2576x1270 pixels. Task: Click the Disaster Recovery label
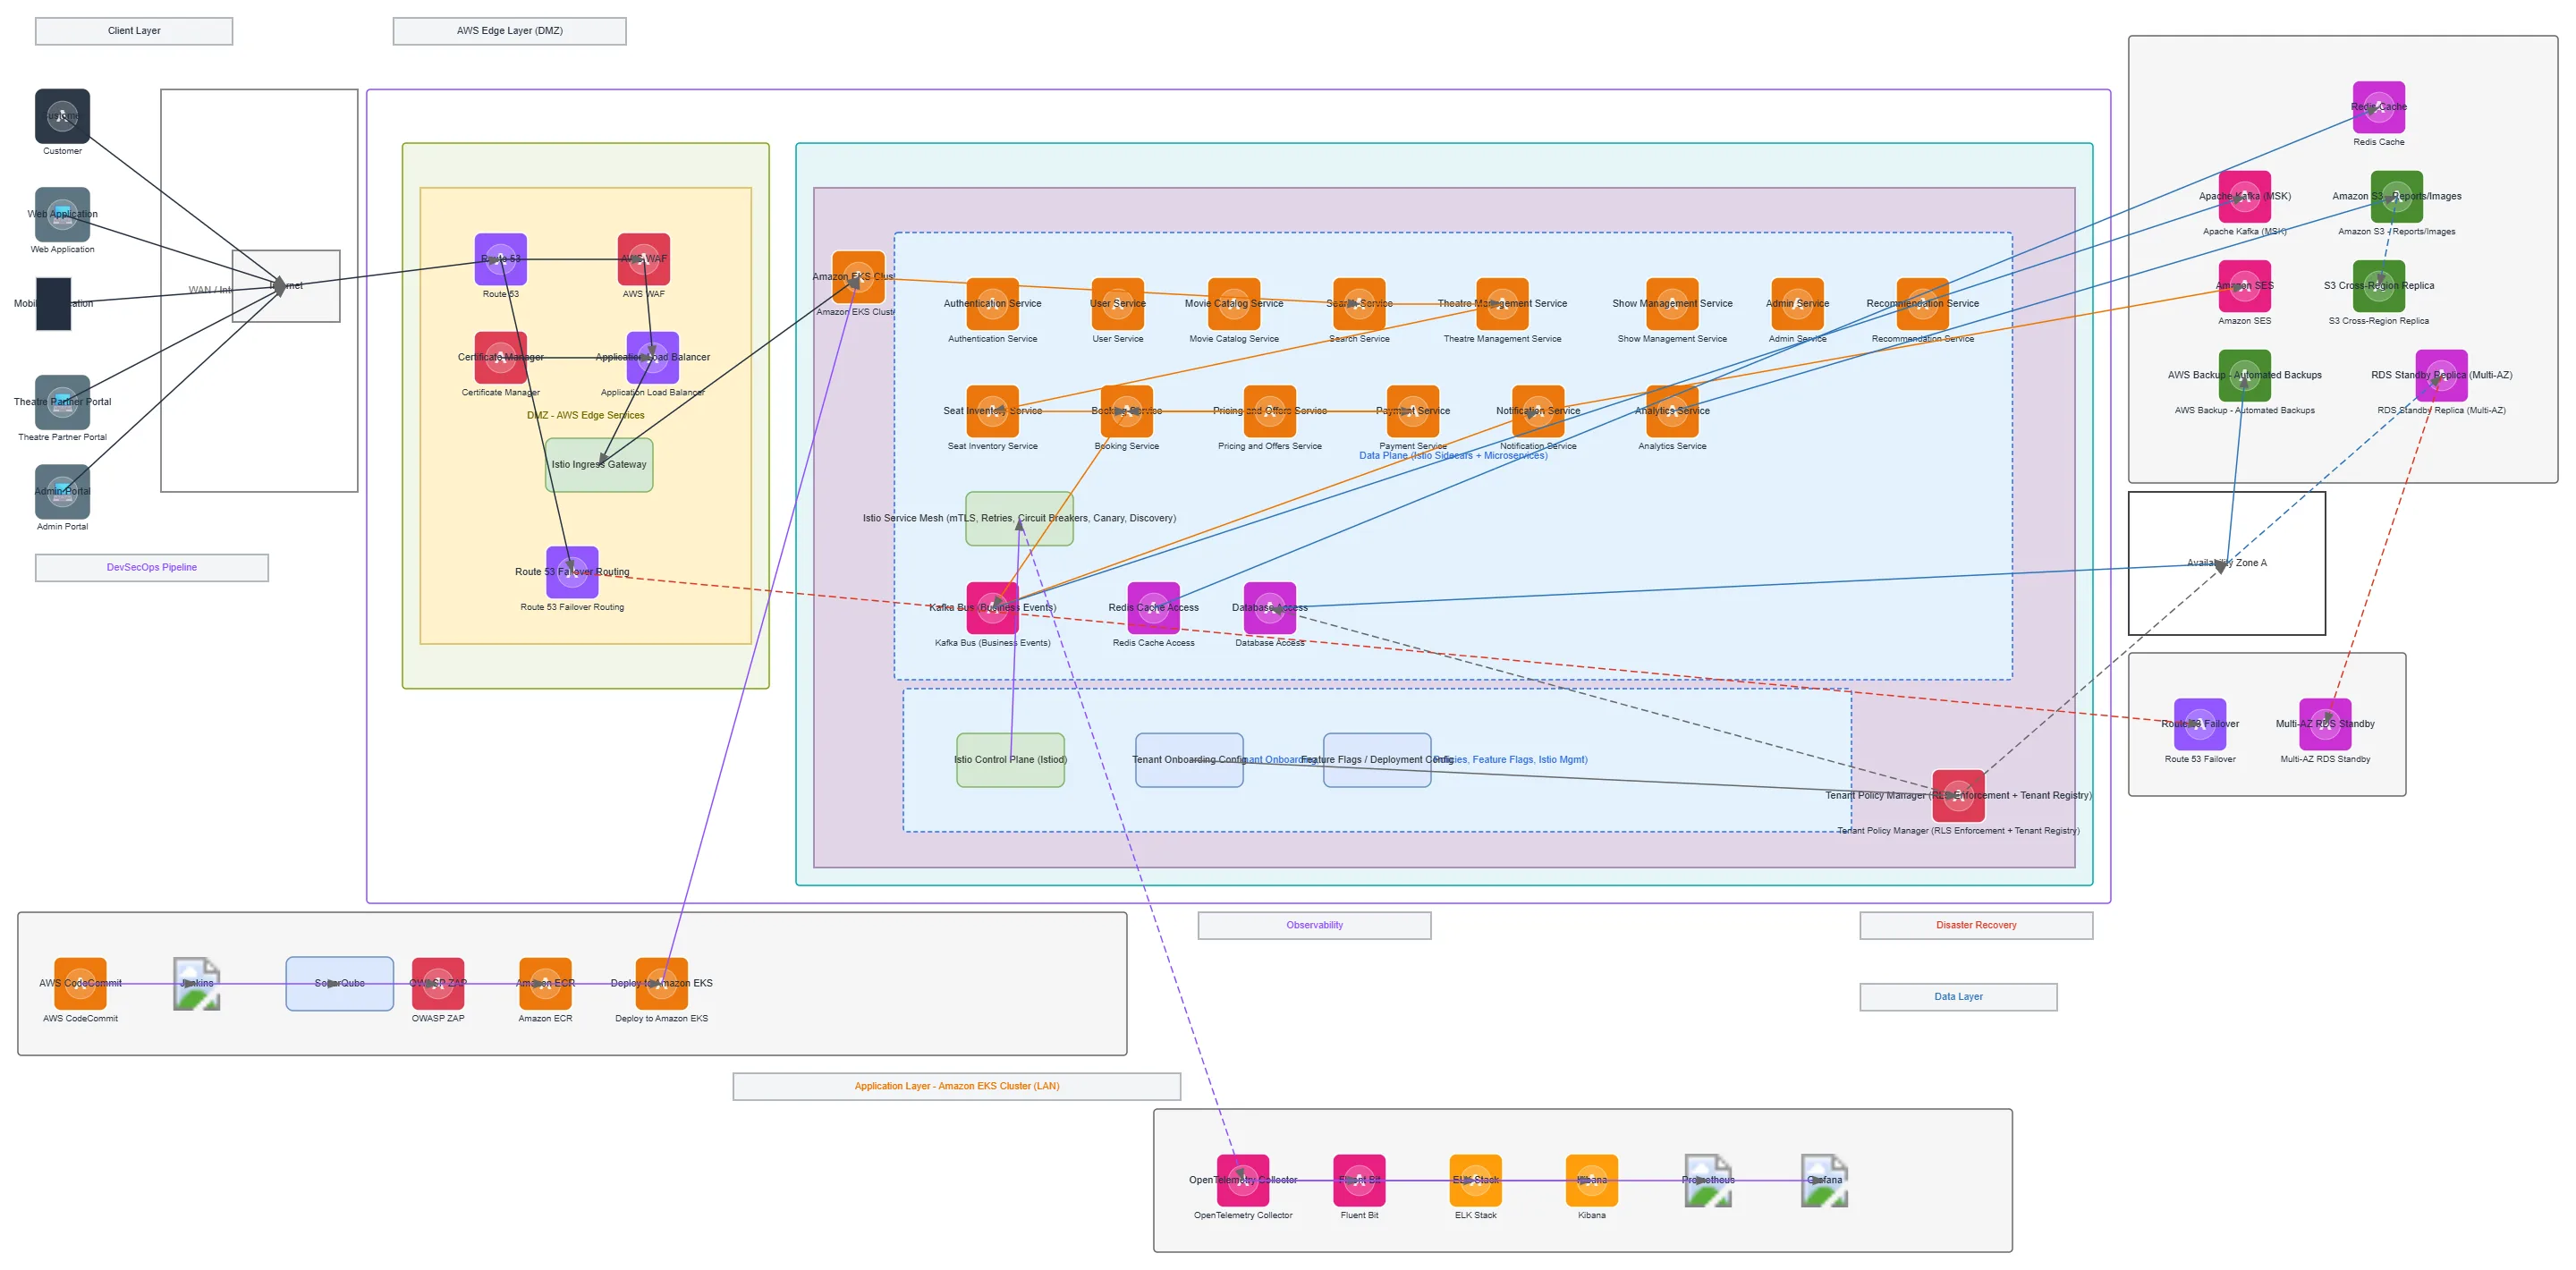click(1976, 925)
